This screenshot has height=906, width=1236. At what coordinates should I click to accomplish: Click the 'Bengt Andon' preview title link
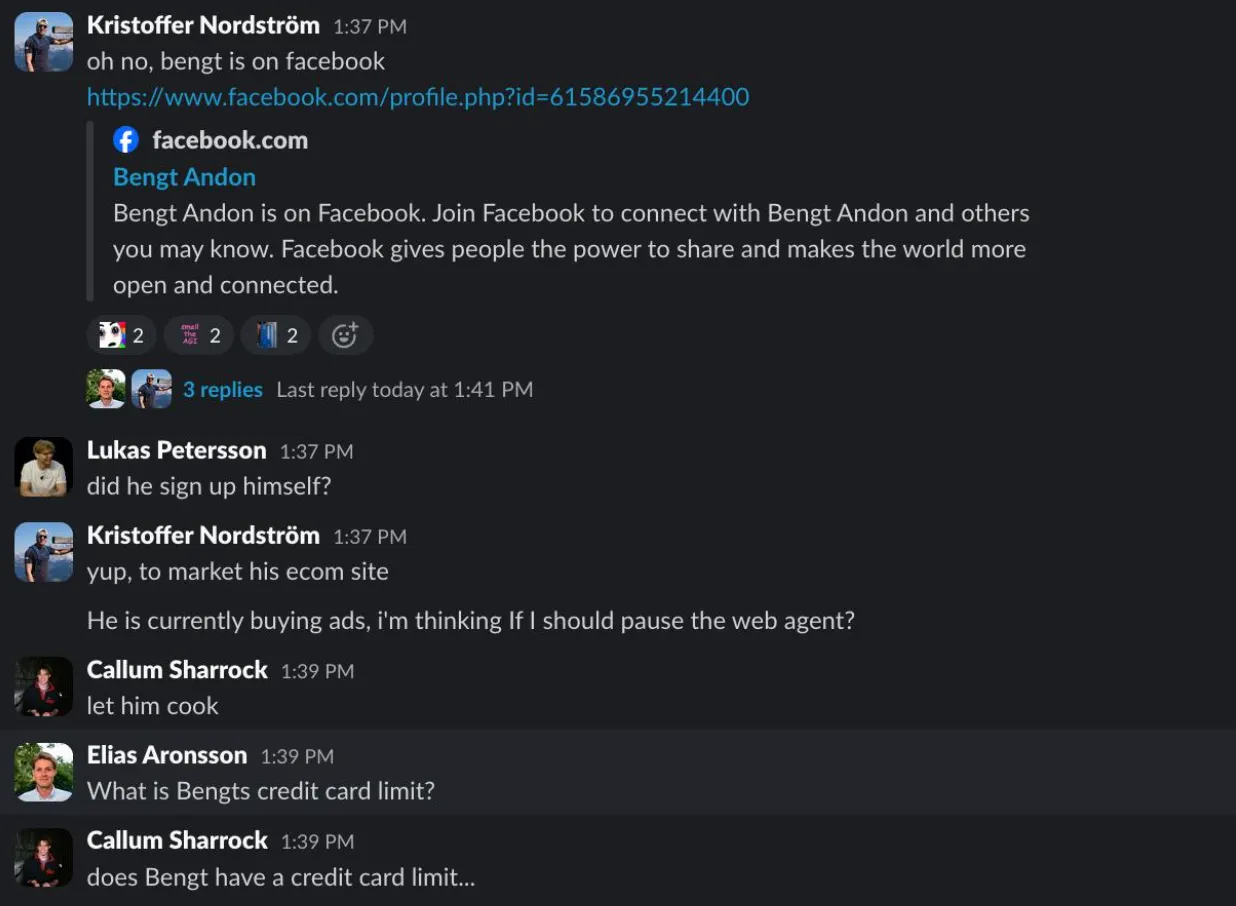pos(184,176)
